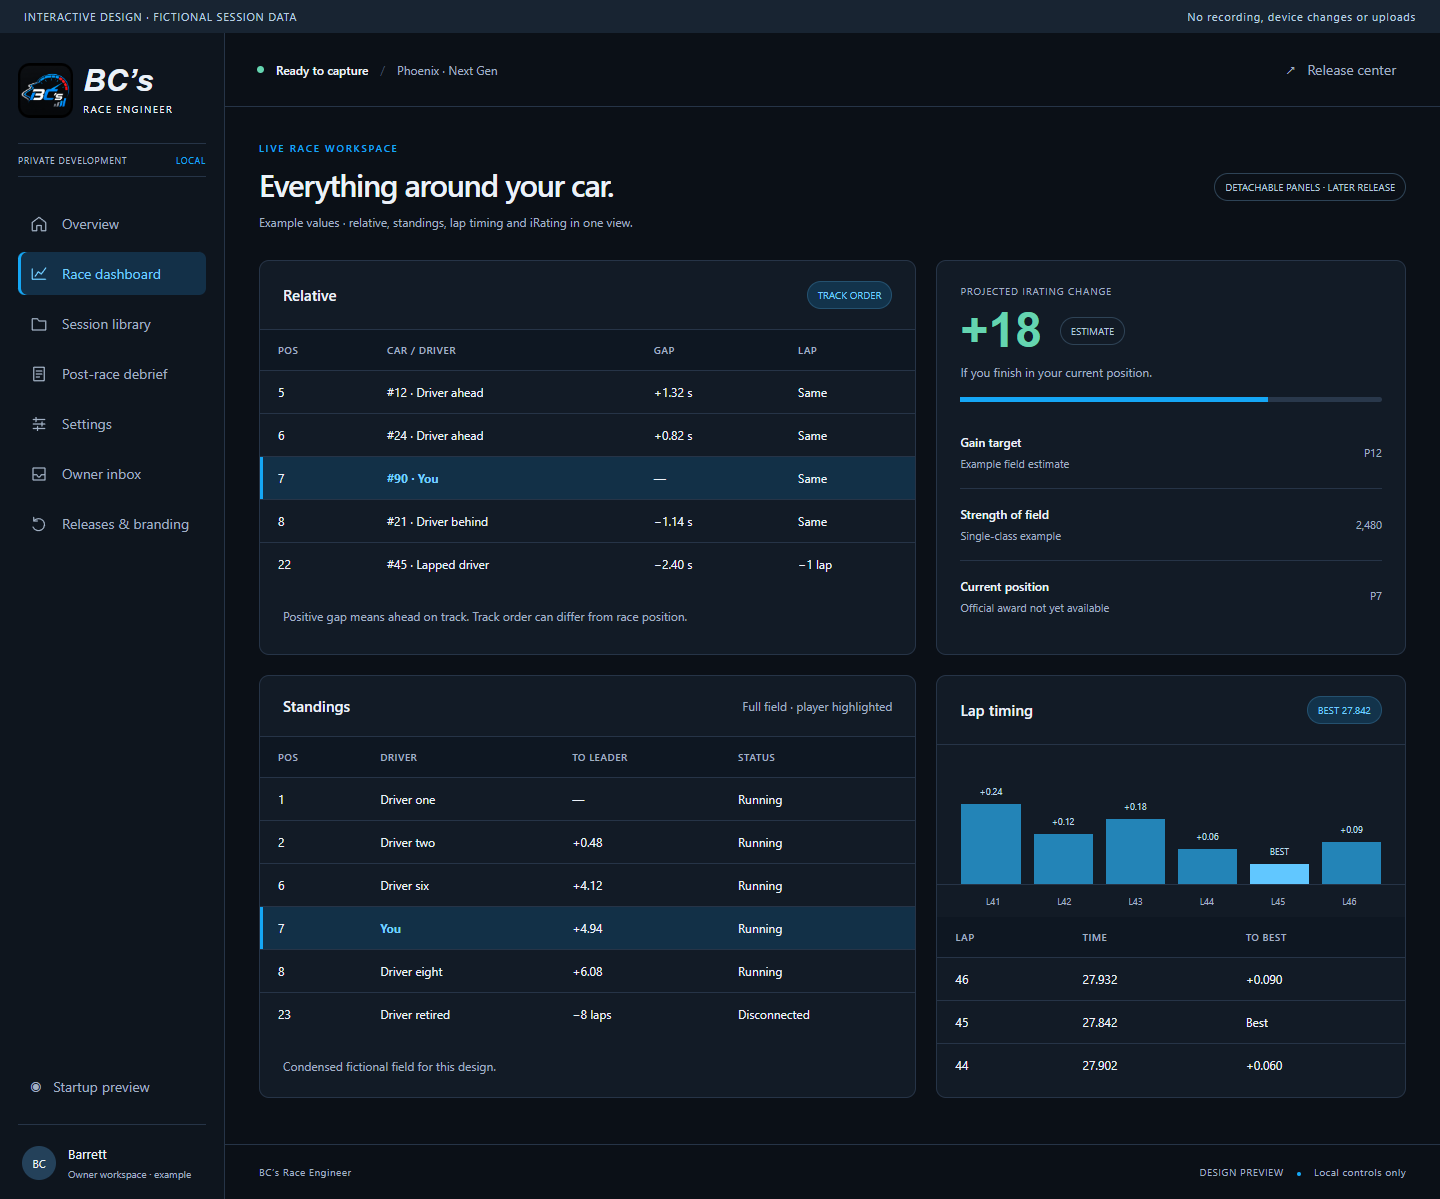Click the +18 projected iRating value
The image size is (1440, 1199).
[1000, 330]
